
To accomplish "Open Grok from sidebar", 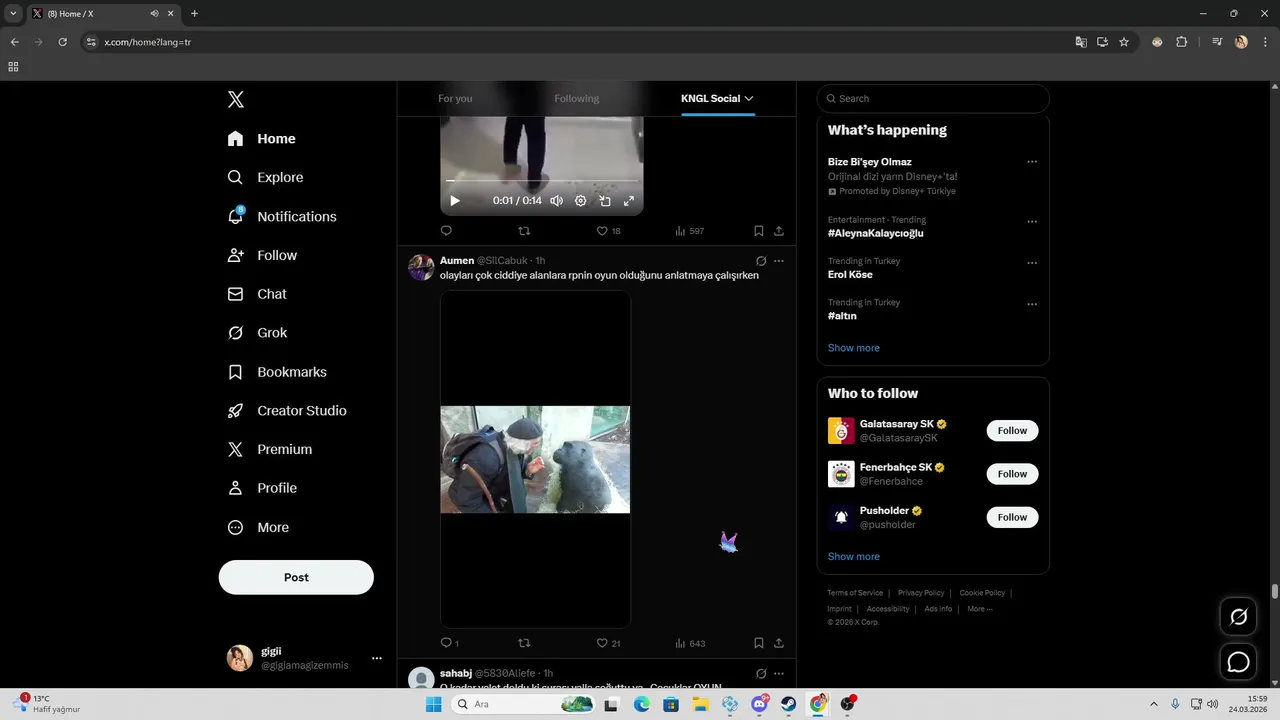I will [257, 333].
